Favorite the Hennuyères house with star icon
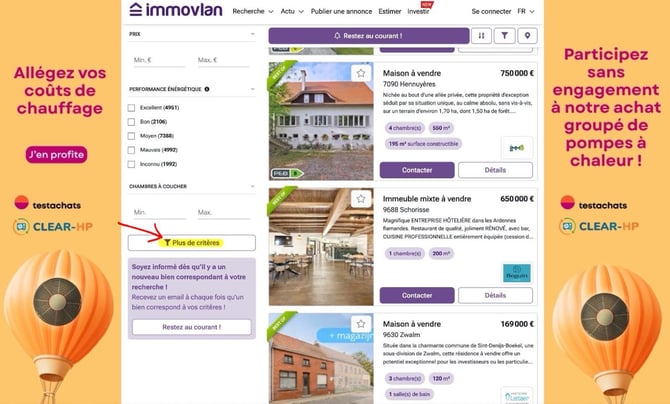The width and height of the screenshot is (670, 404). [361, 73]
